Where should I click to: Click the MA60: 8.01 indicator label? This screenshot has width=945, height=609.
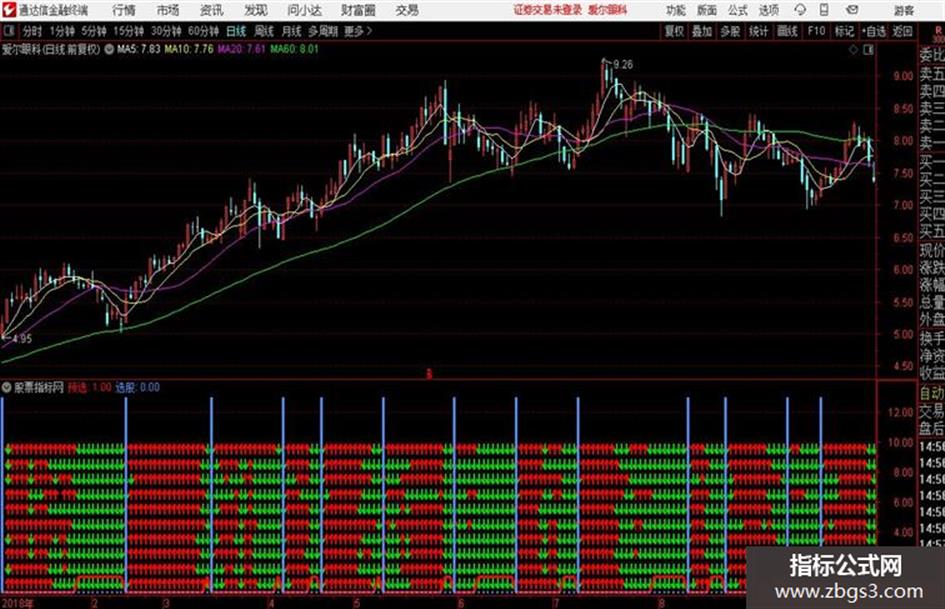[294, 49]
